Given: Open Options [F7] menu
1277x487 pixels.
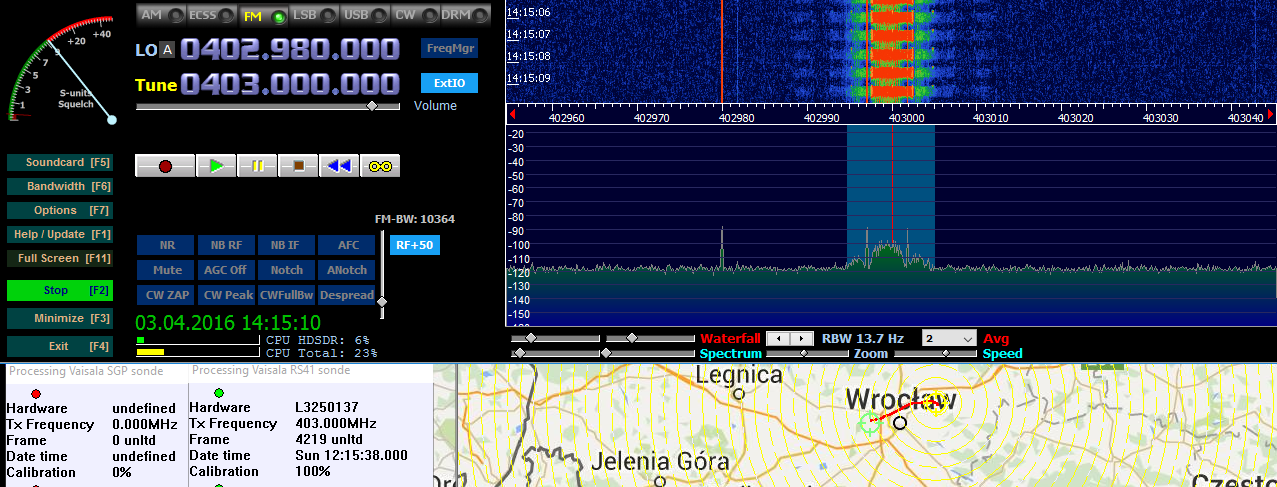Looking at the screenshot, I should [60, 210].
